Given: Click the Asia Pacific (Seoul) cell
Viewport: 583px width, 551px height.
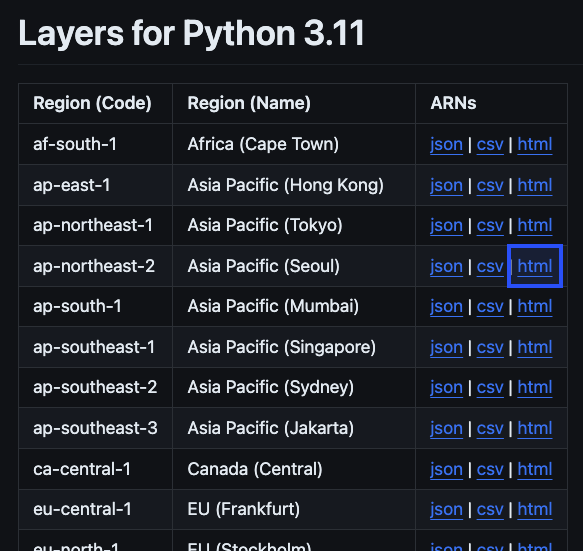Looking at the screenshot, I should click(294, 266).
